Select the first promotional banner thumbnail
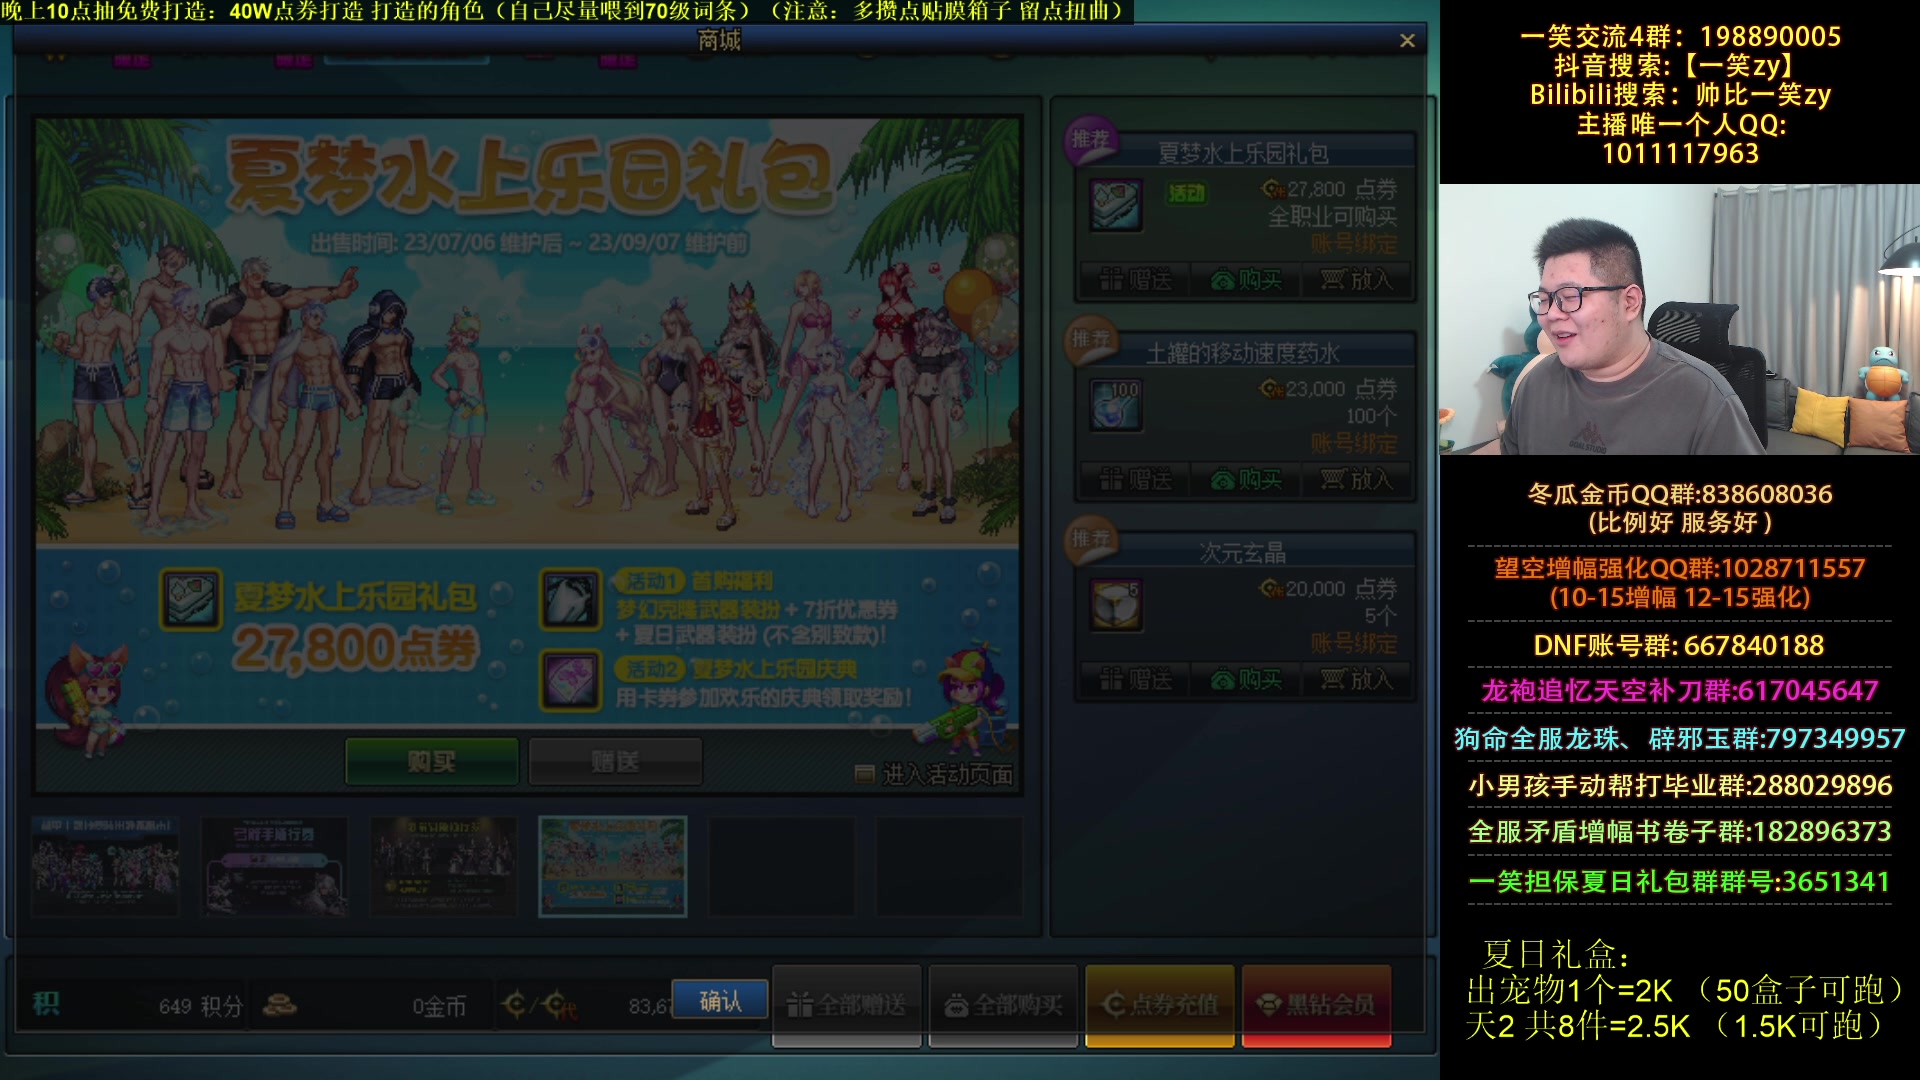The image size is (1920, 1080). [105, 867]
